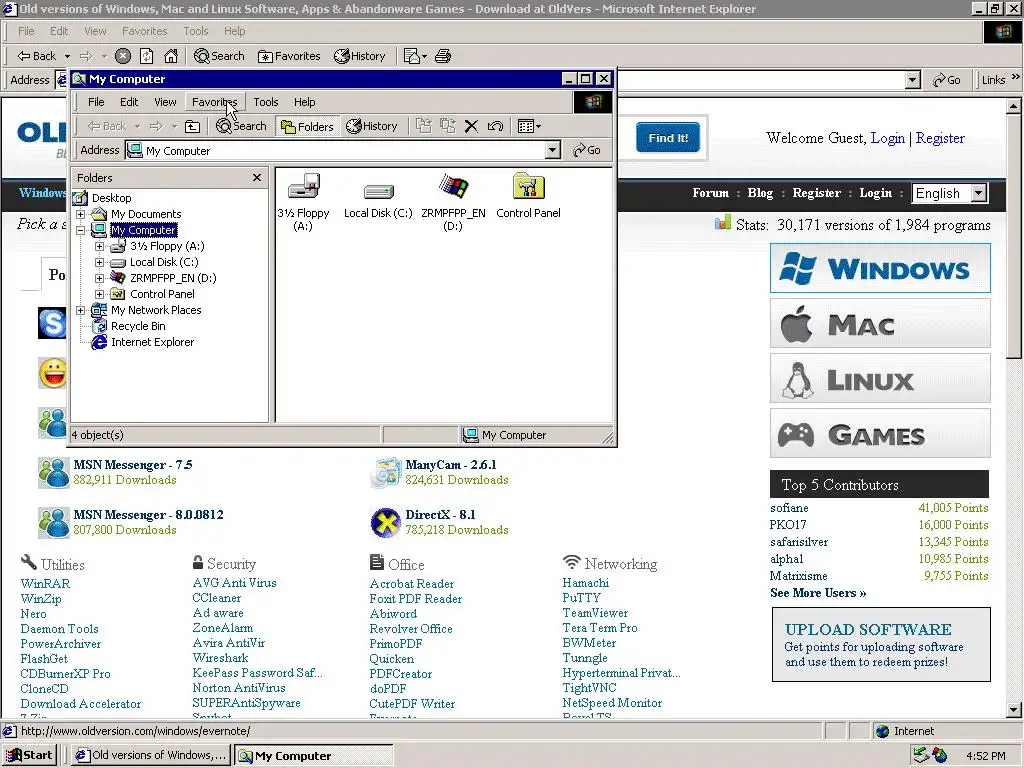Screen dimensions: 1024x768
Task: Click the My Computer address input field
Action: tap(336, 150)
